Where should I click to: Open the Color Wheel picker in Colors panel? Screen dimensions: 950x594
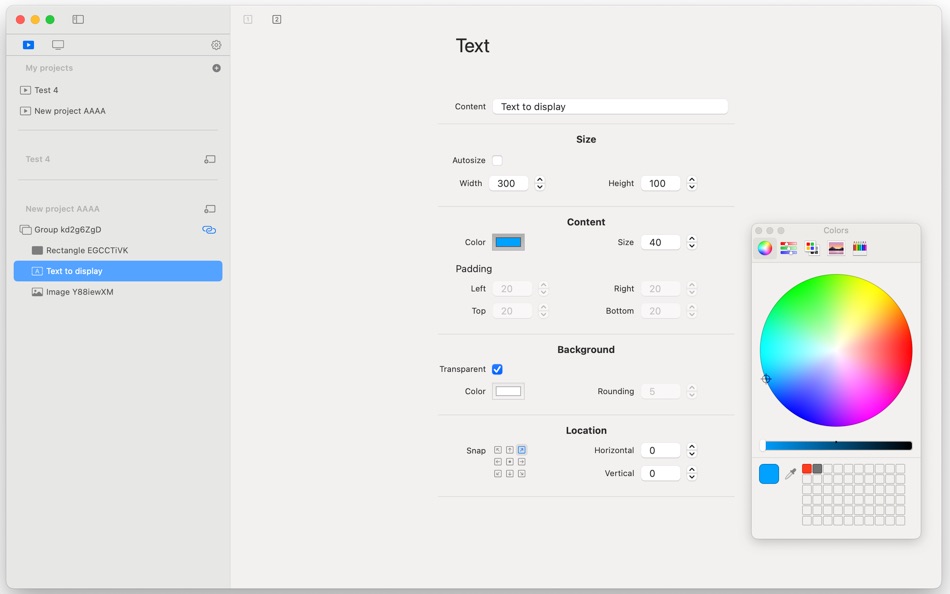coord(765,247)
